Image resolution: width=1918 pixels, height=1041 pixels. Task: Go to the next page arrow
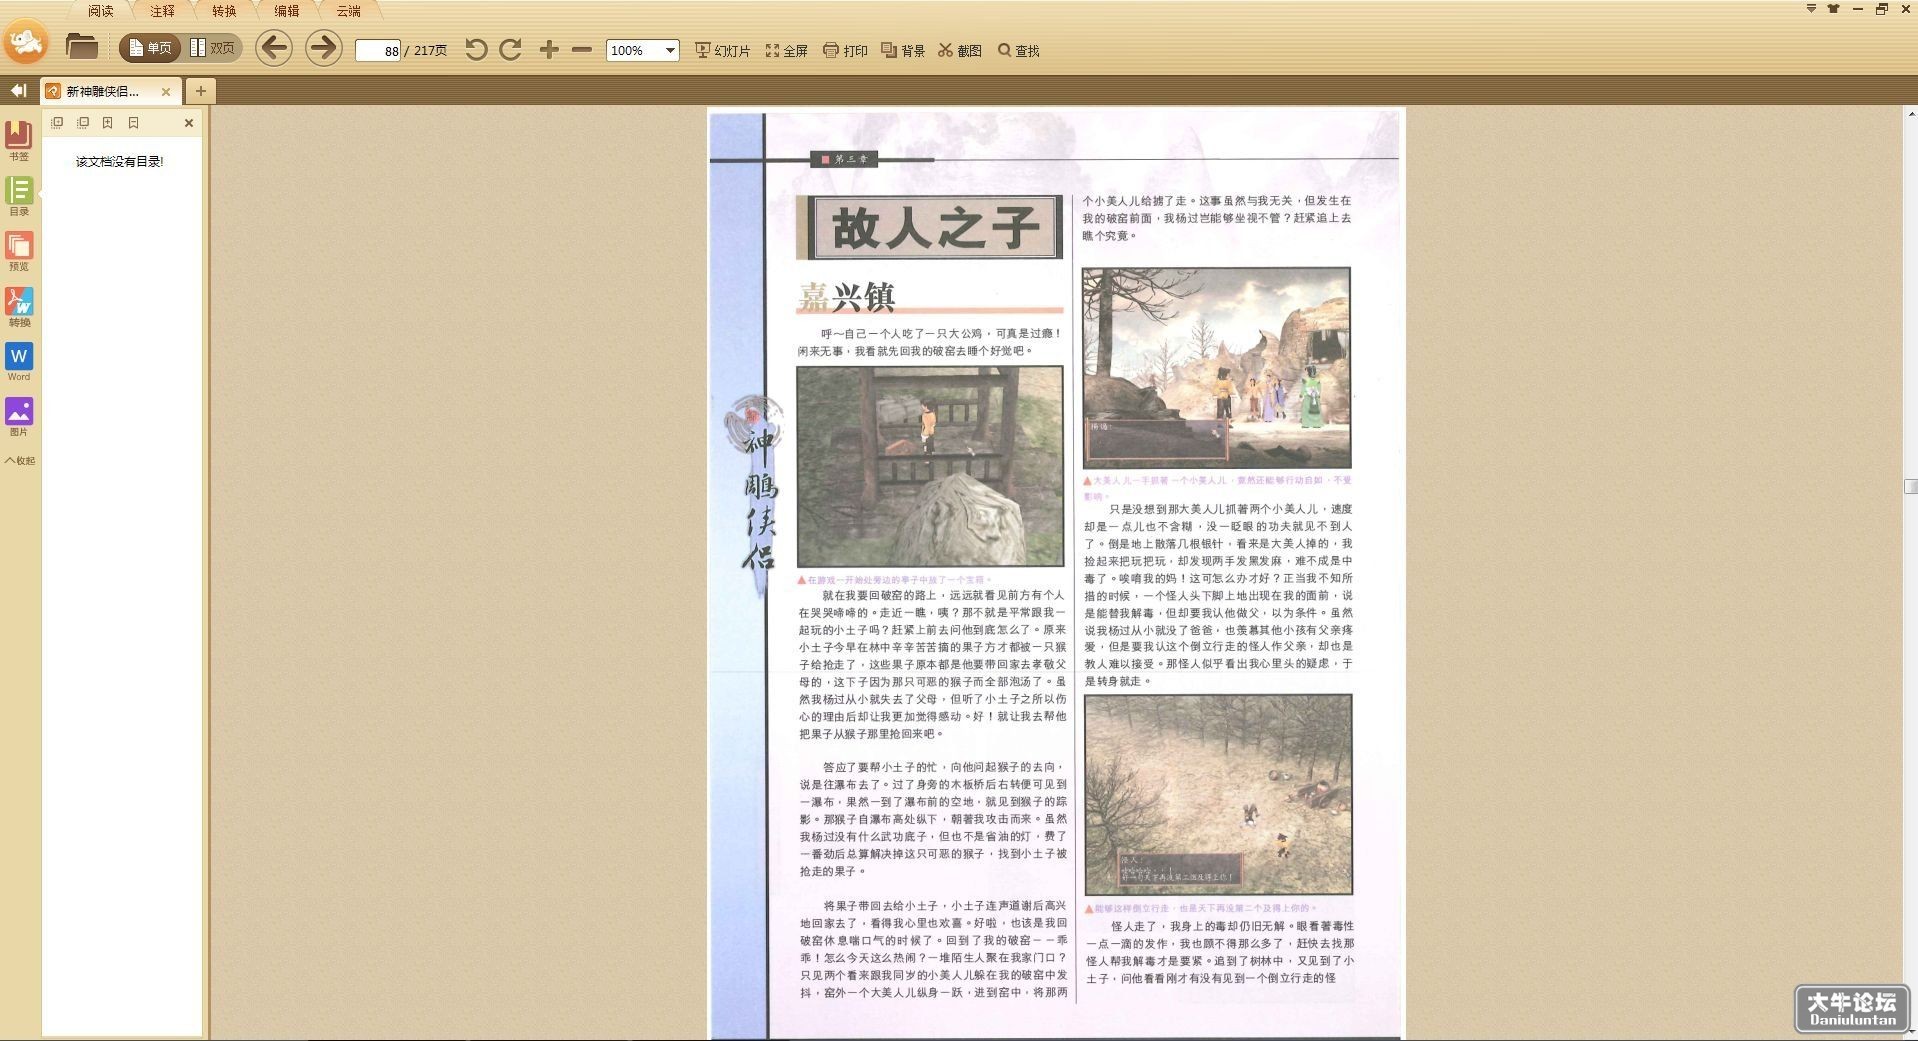(323, 48)
